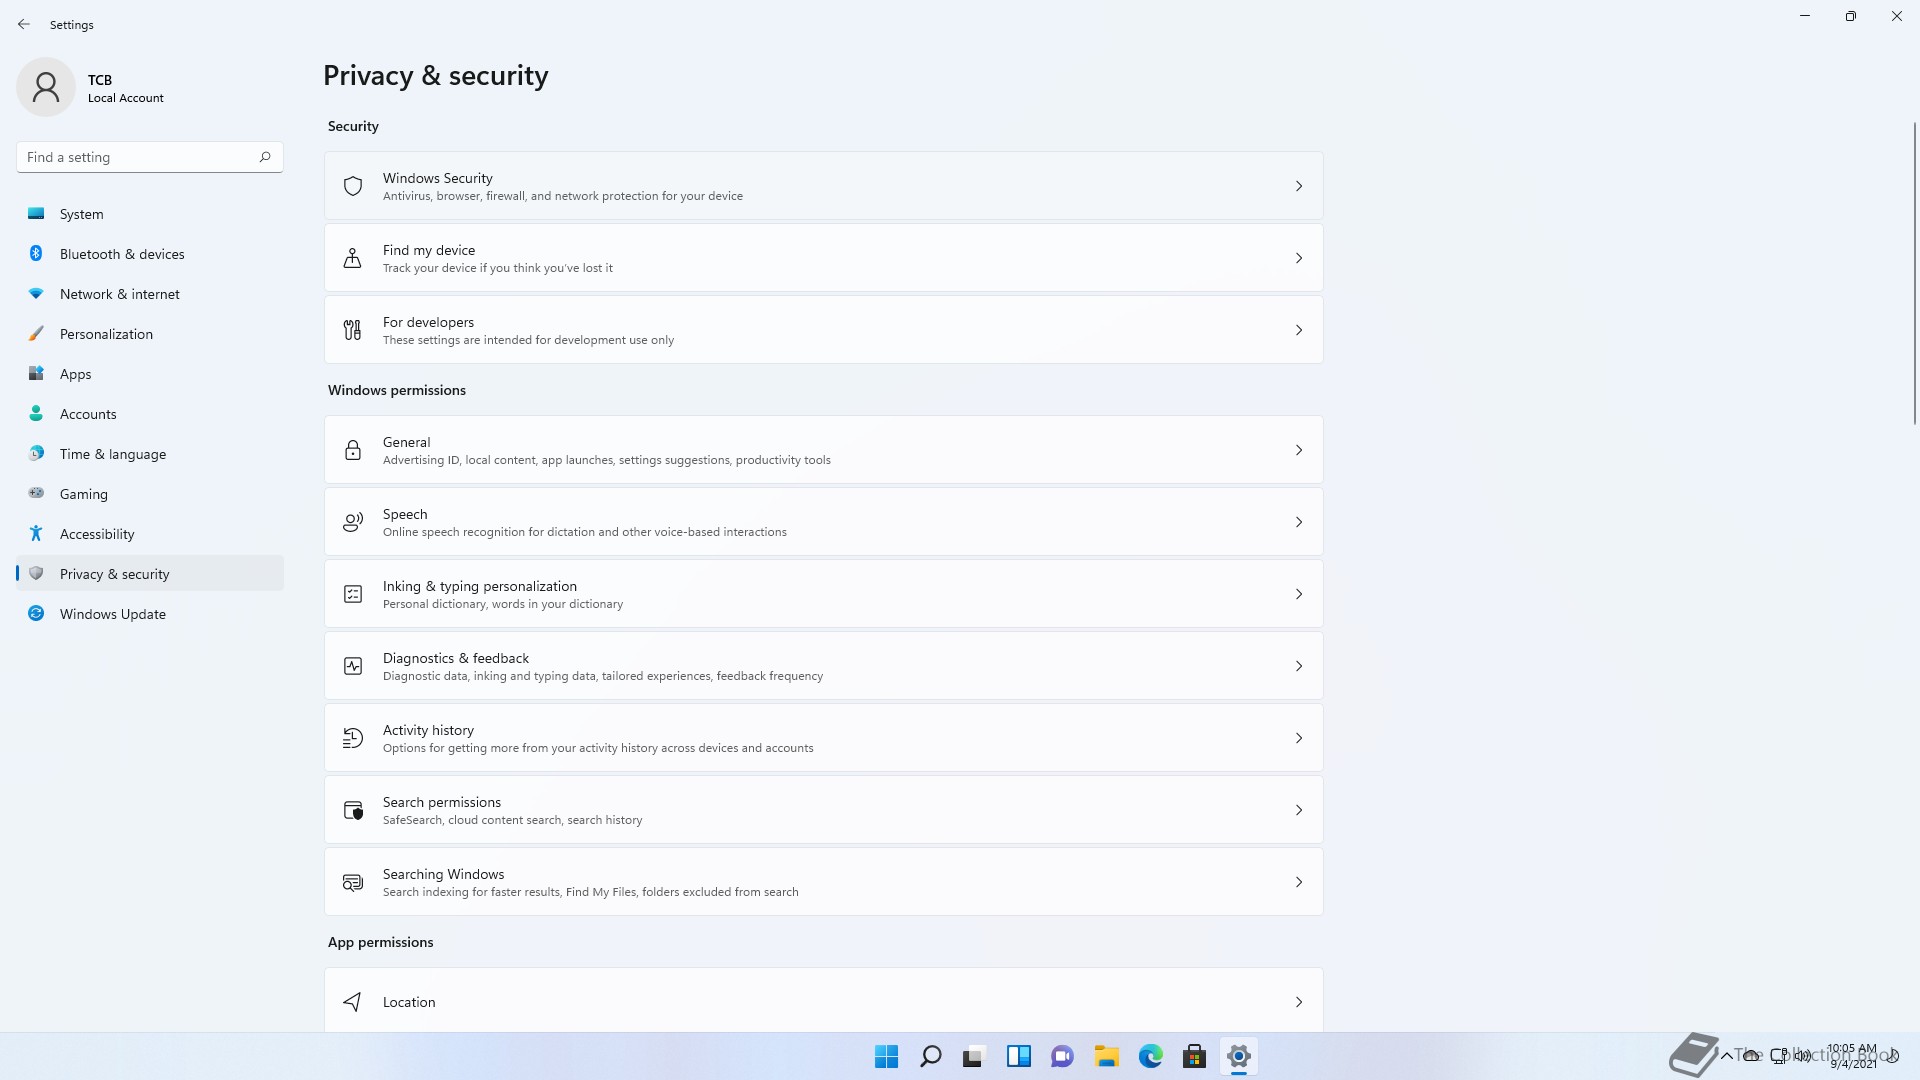Click the back arrow in Settings
The image size is (1920, 1080).
[24, 24]
